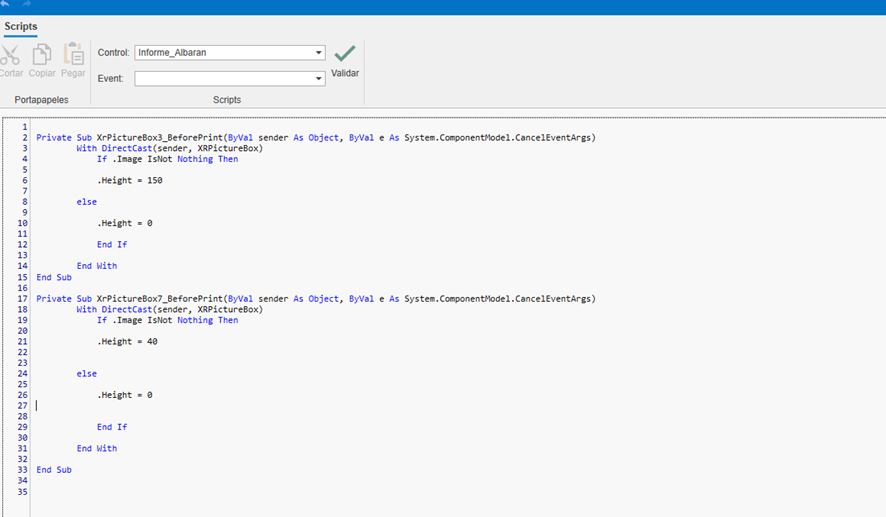This screenshot has width=886, height=517.
Task: Click the '.Height = 150' code line
Action: pos(129,181)
